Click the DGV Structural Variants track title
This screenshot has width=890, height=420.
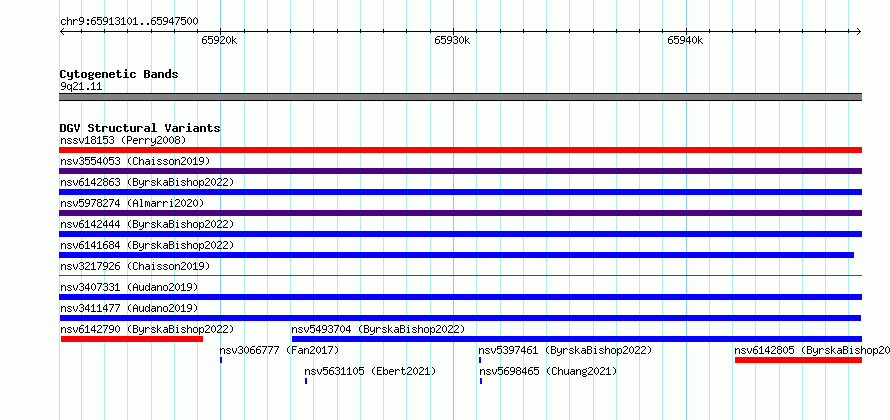(140, 128)
